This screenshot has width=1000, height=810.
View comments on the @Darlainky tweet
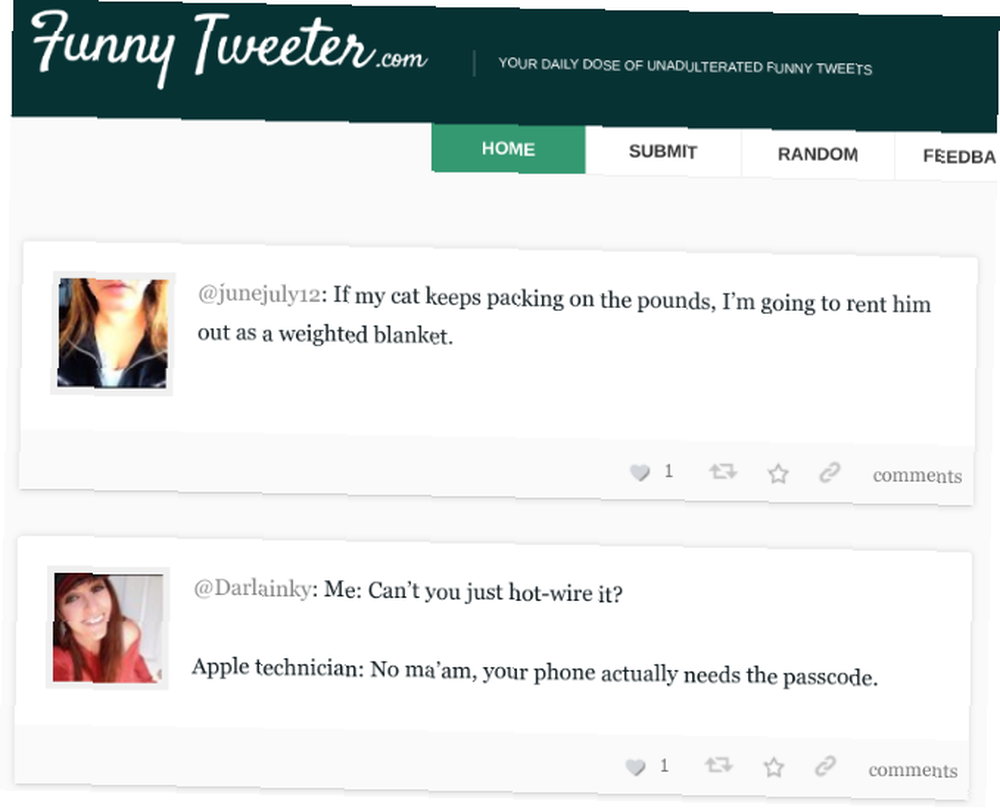[913, 770]
